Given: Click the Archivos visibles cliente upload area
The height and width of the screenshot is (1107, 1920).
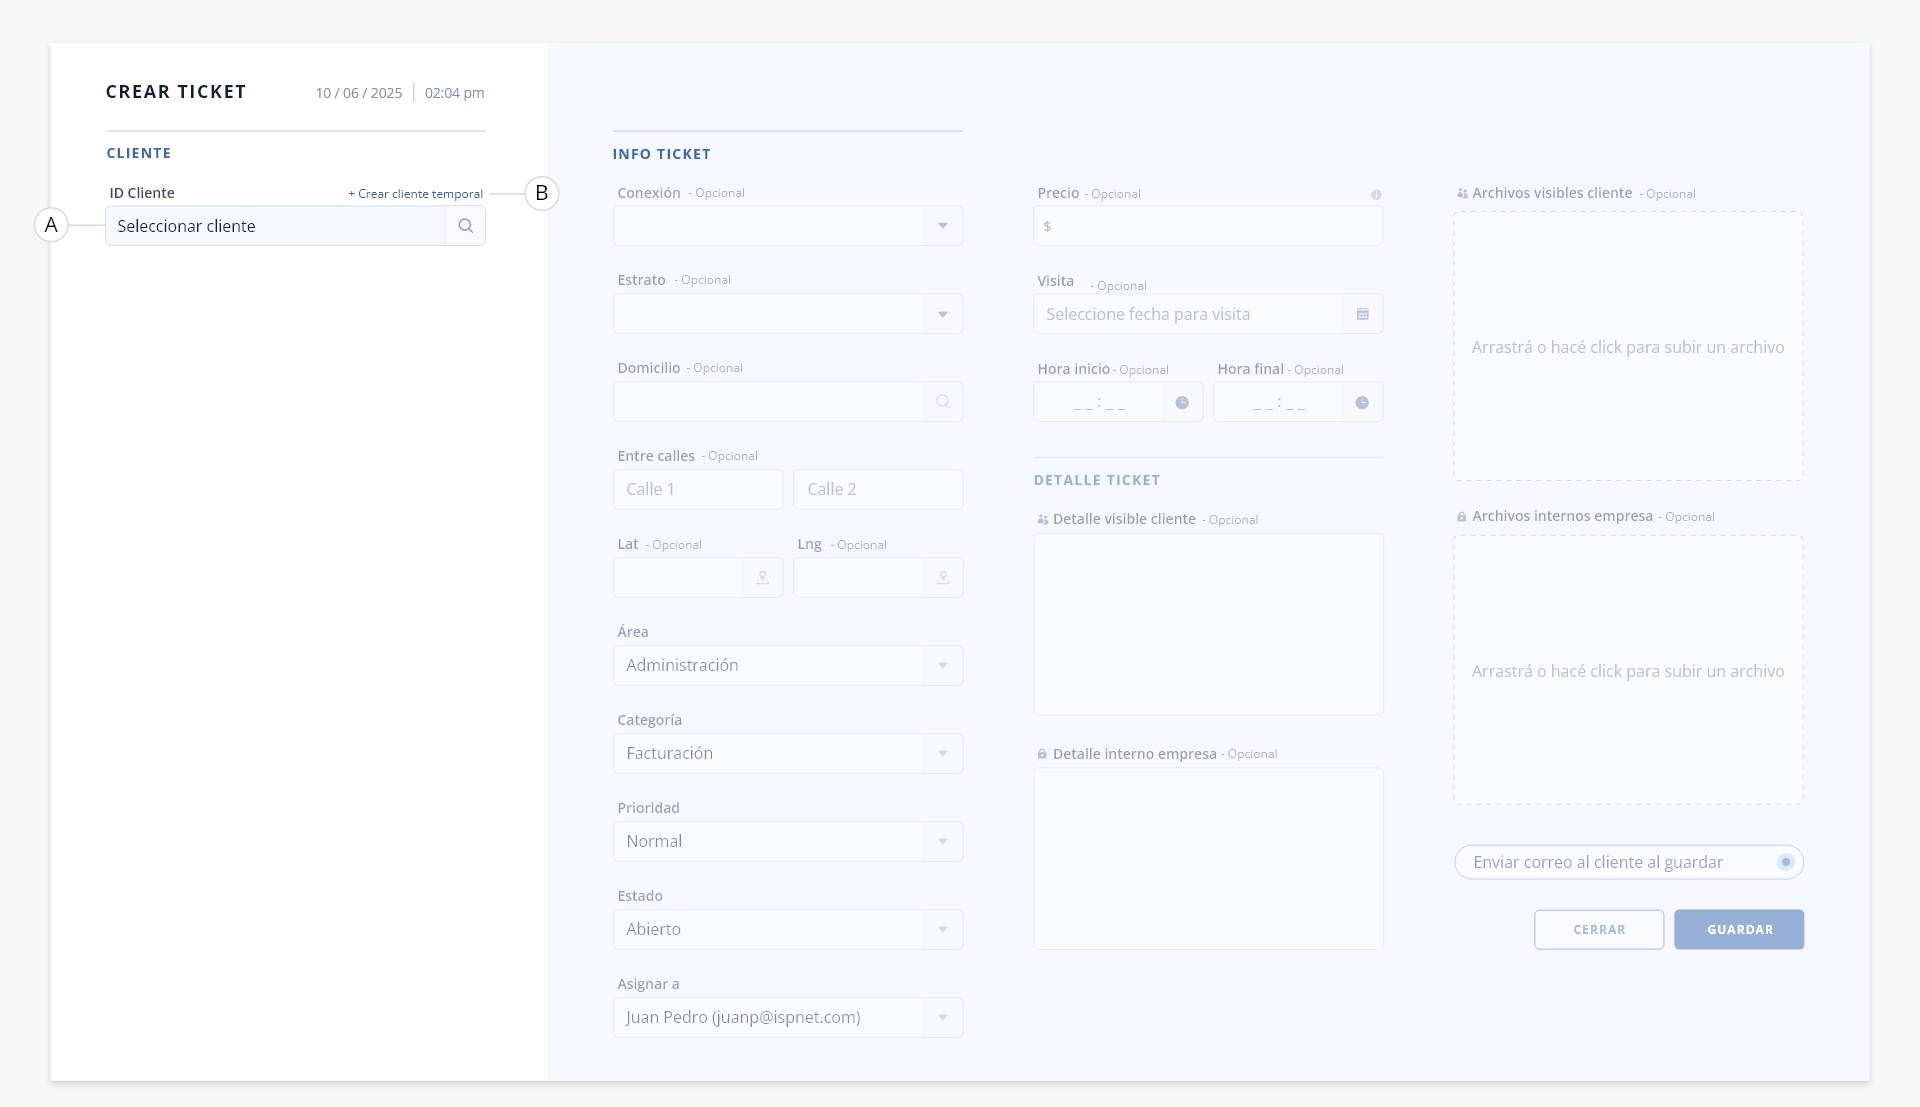Looking at the screenshot, I should (x=1628, y=346).
